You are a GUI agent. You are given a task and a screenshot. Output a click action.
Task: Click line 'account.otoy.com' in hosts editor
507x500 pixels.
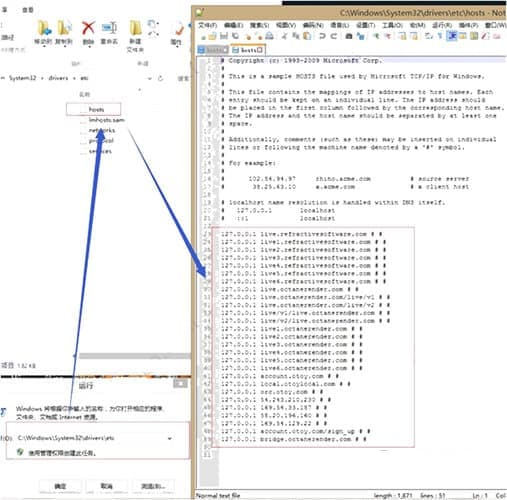(279, 376)
